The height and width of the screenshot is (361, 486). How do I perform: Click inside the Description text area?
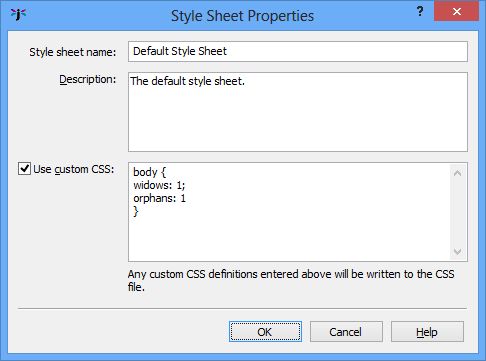click(x=298, y=112)
